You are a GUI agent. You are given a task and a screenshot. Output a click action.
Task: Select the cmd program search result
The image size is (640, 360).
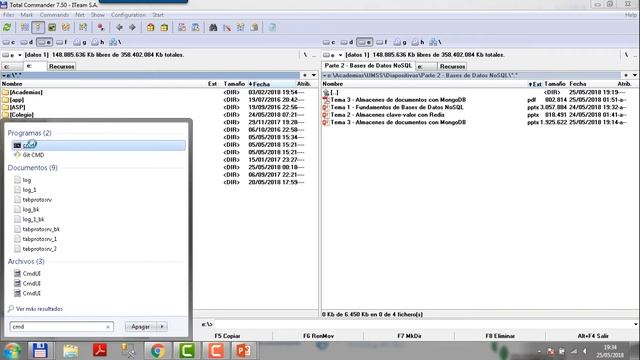tap(98, 145)
